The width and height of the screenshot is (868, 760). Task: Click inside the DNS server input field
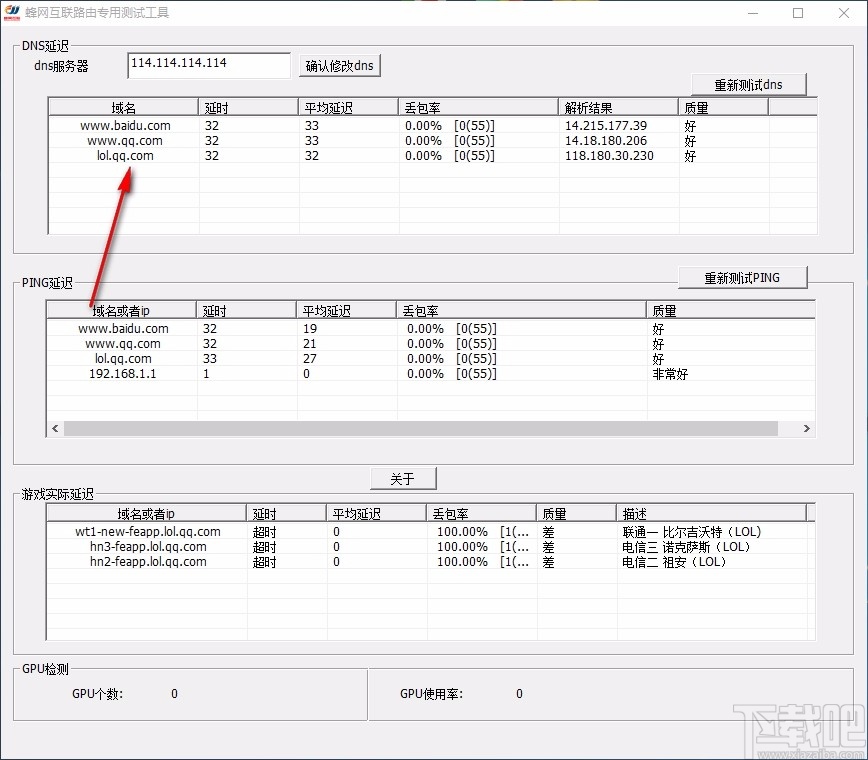click(207, 64)
